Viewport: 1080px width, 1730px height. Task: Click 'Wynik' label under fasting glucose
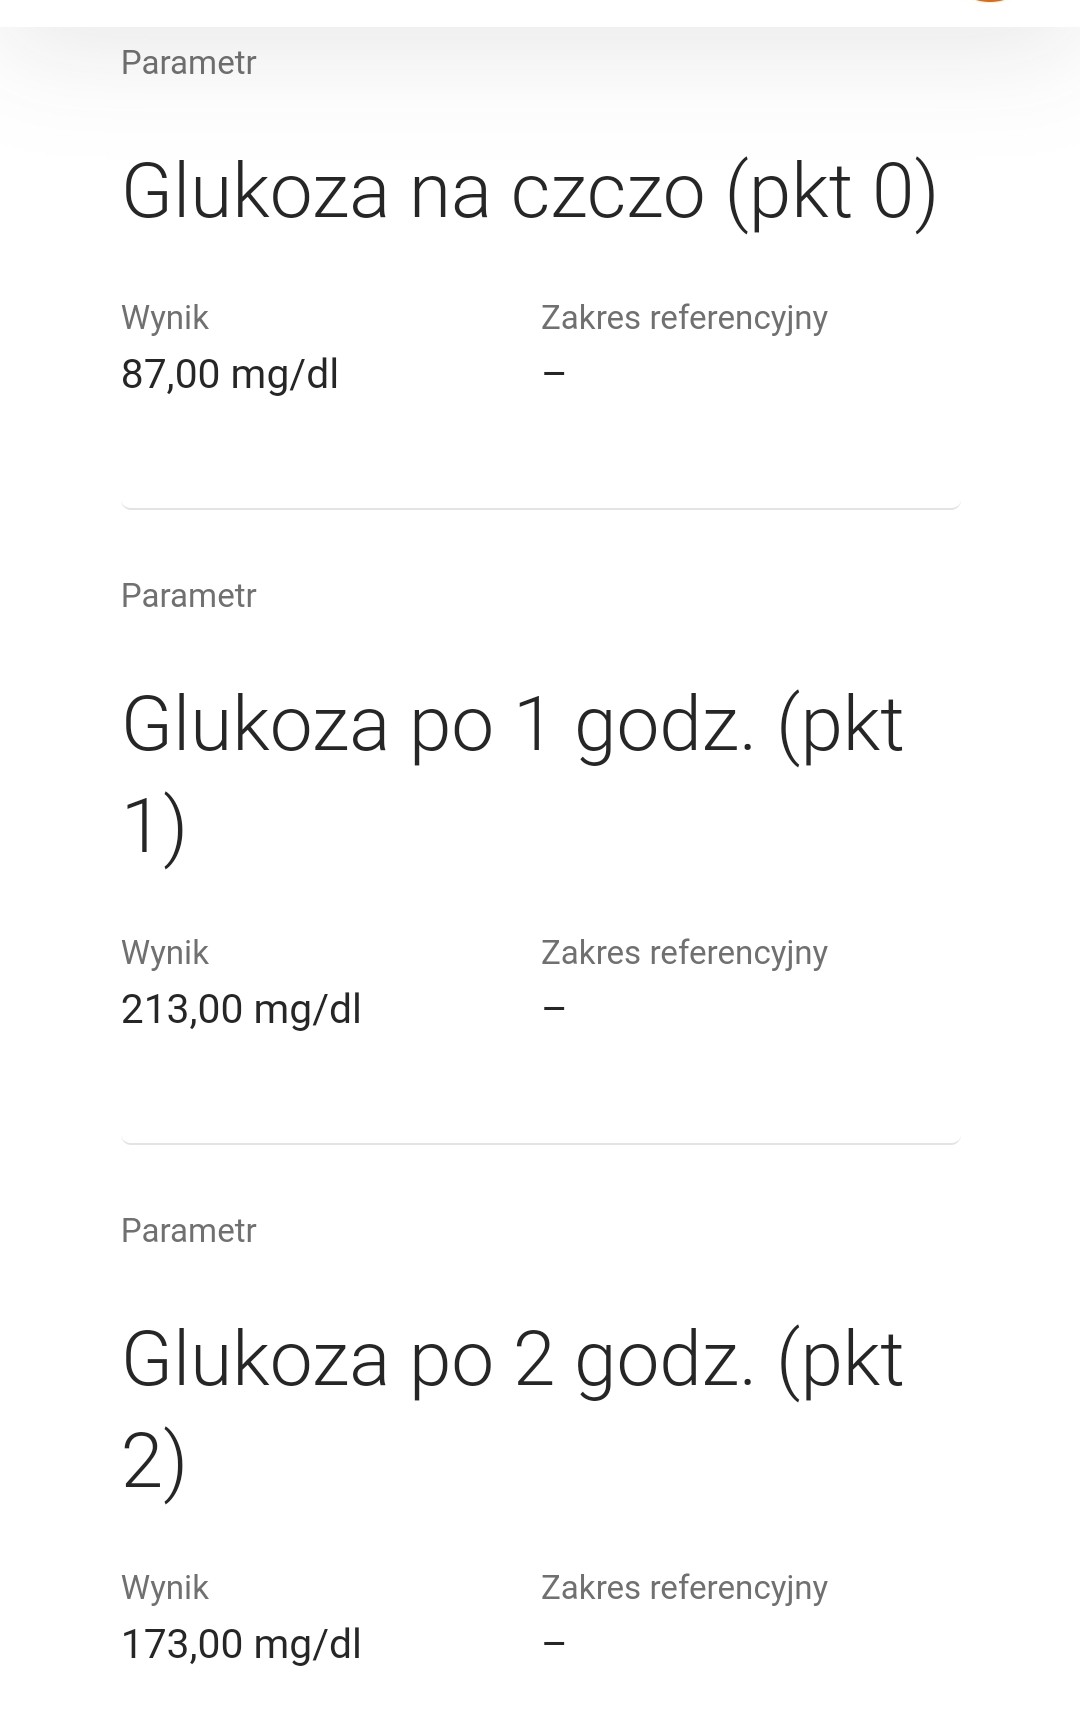[165, 318]
